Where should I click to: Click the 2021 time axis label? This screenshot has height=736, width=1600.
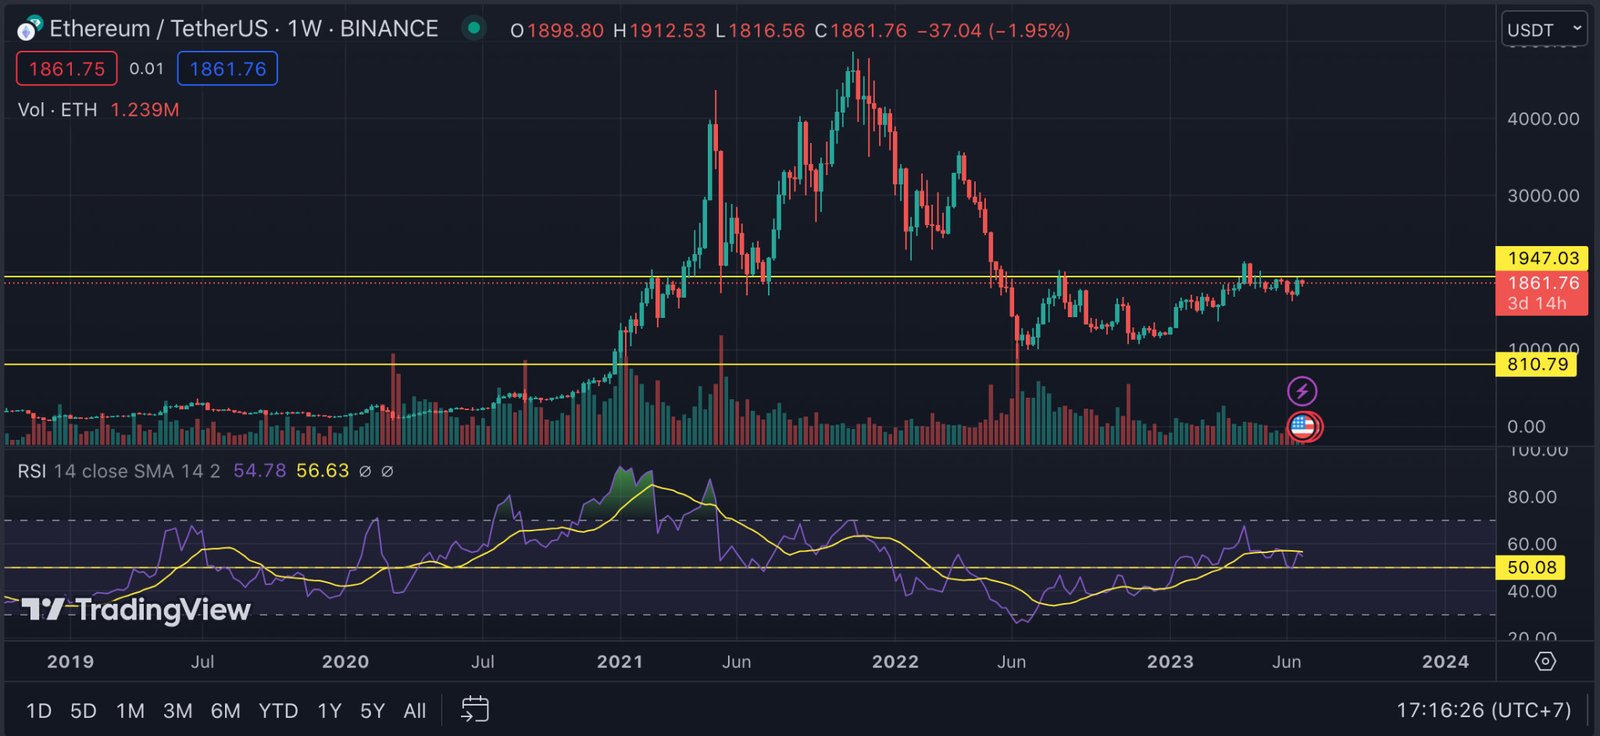620,662
